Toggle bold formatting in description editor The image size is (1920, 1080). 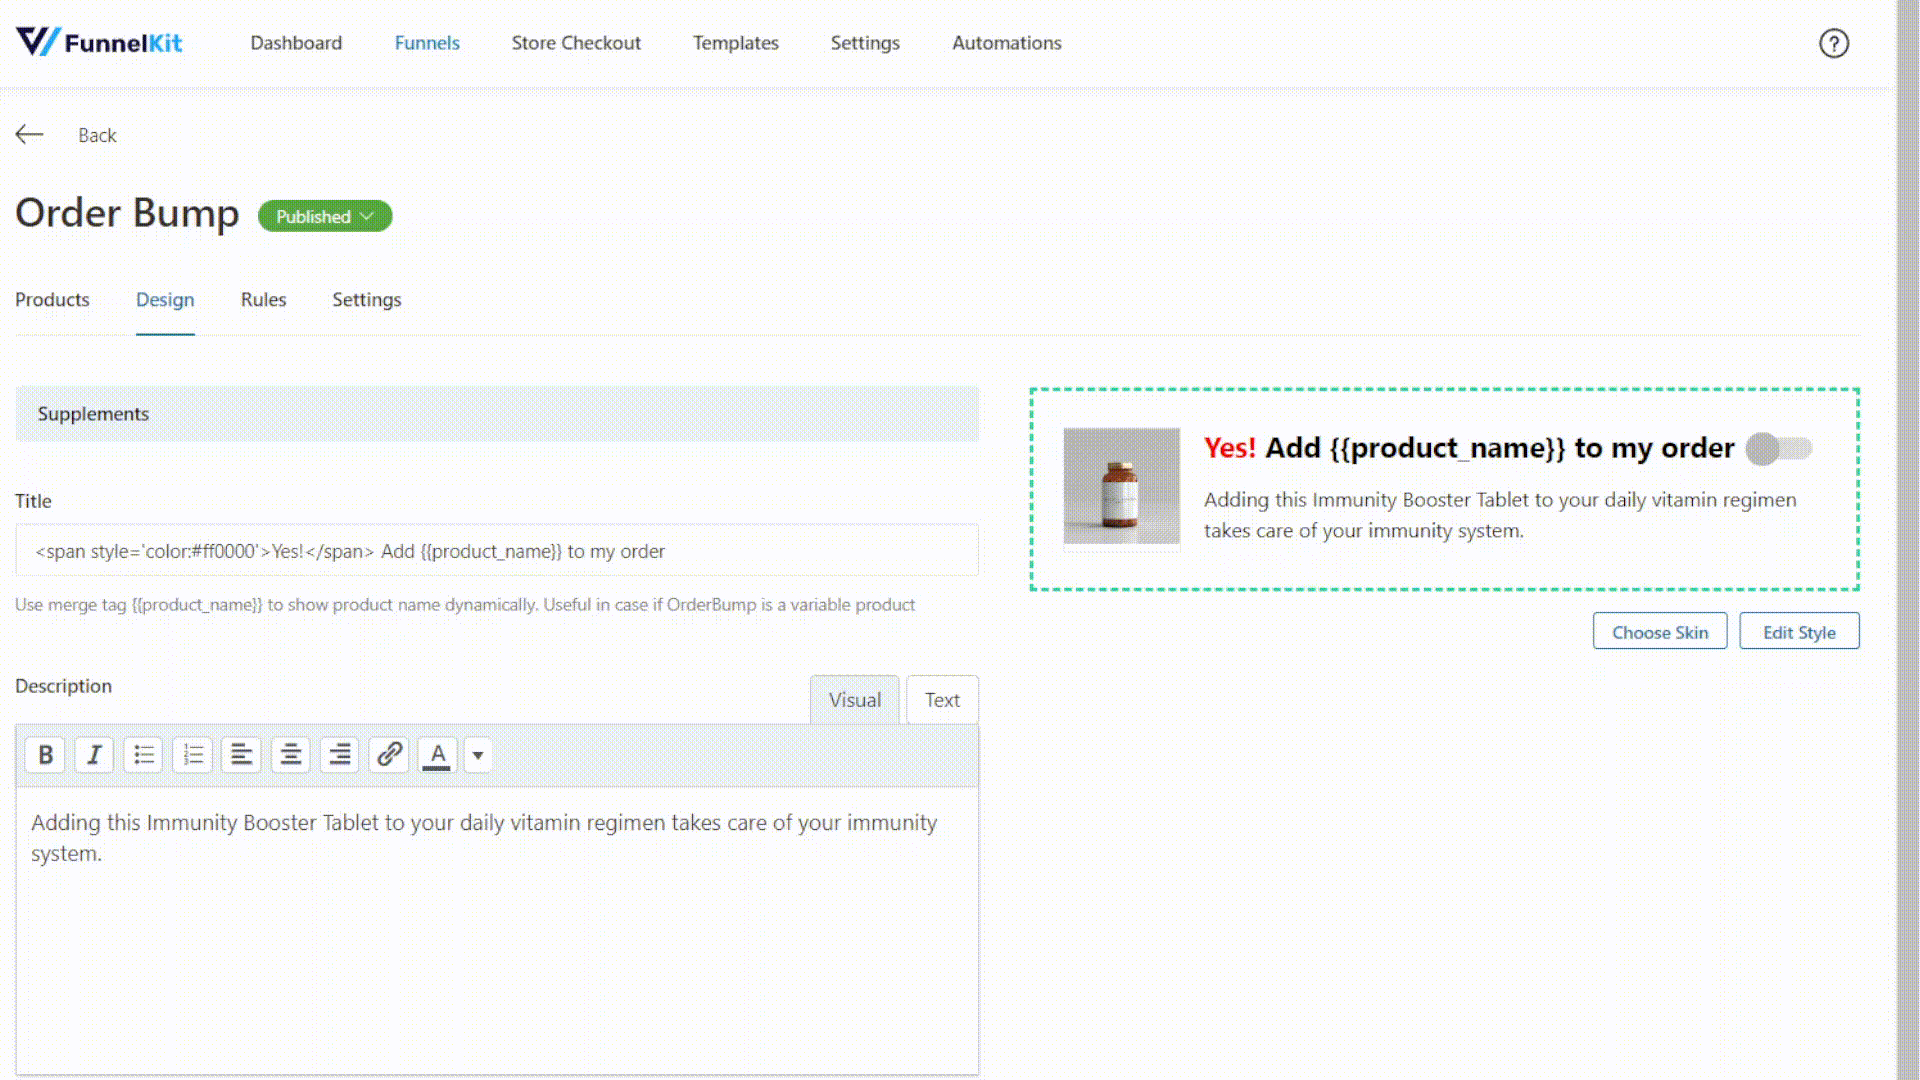tap(45, 755)
